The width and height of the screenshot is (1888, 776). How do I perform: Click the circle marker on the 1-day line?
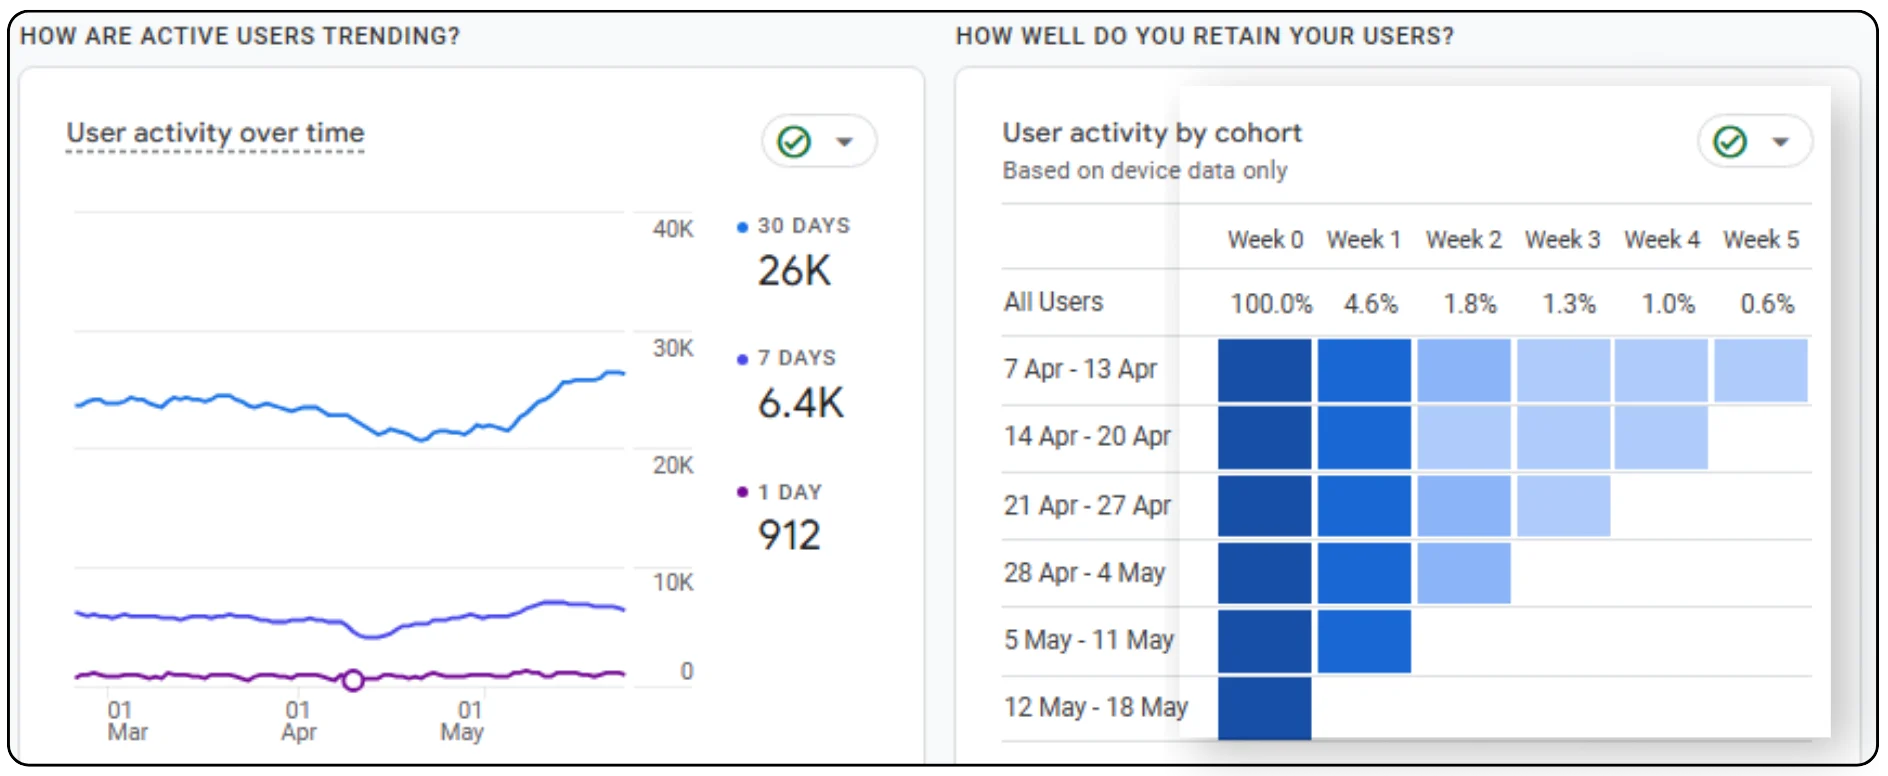pos(352,680)
